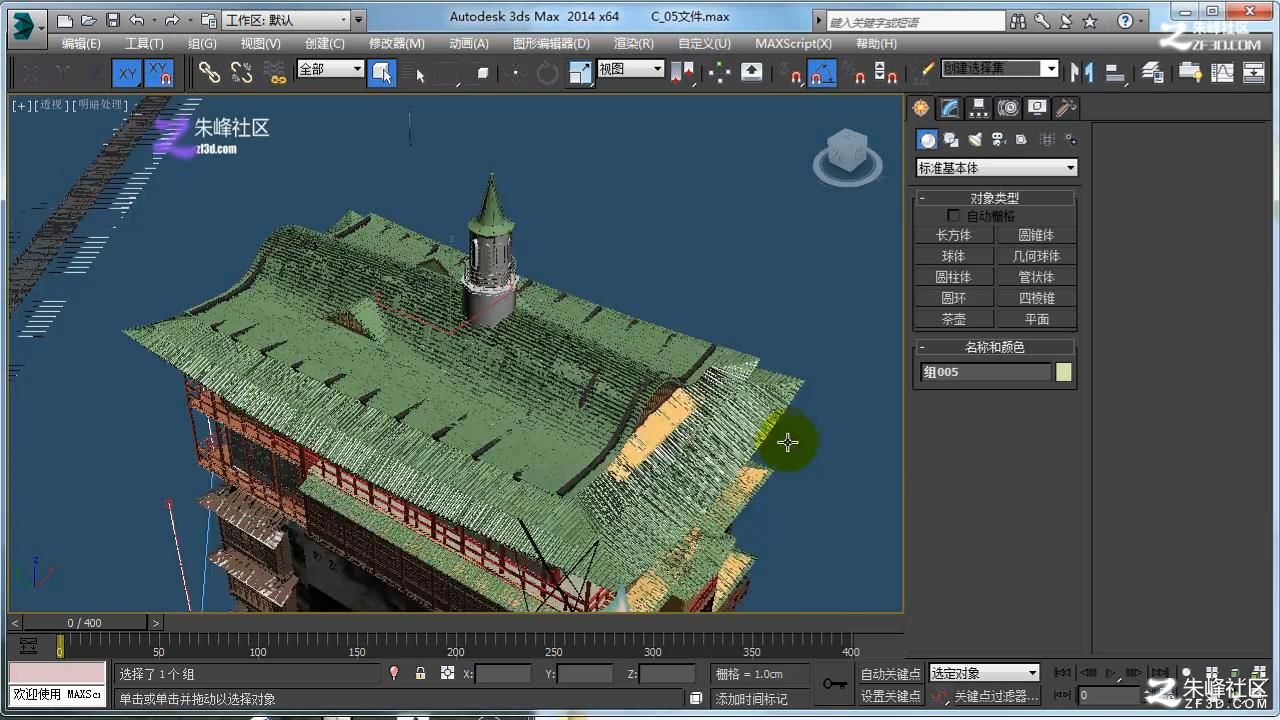This screenshot has width=1280, height=720.
Task: Open the 渲染(R) menu
Action: pos(633,44)
